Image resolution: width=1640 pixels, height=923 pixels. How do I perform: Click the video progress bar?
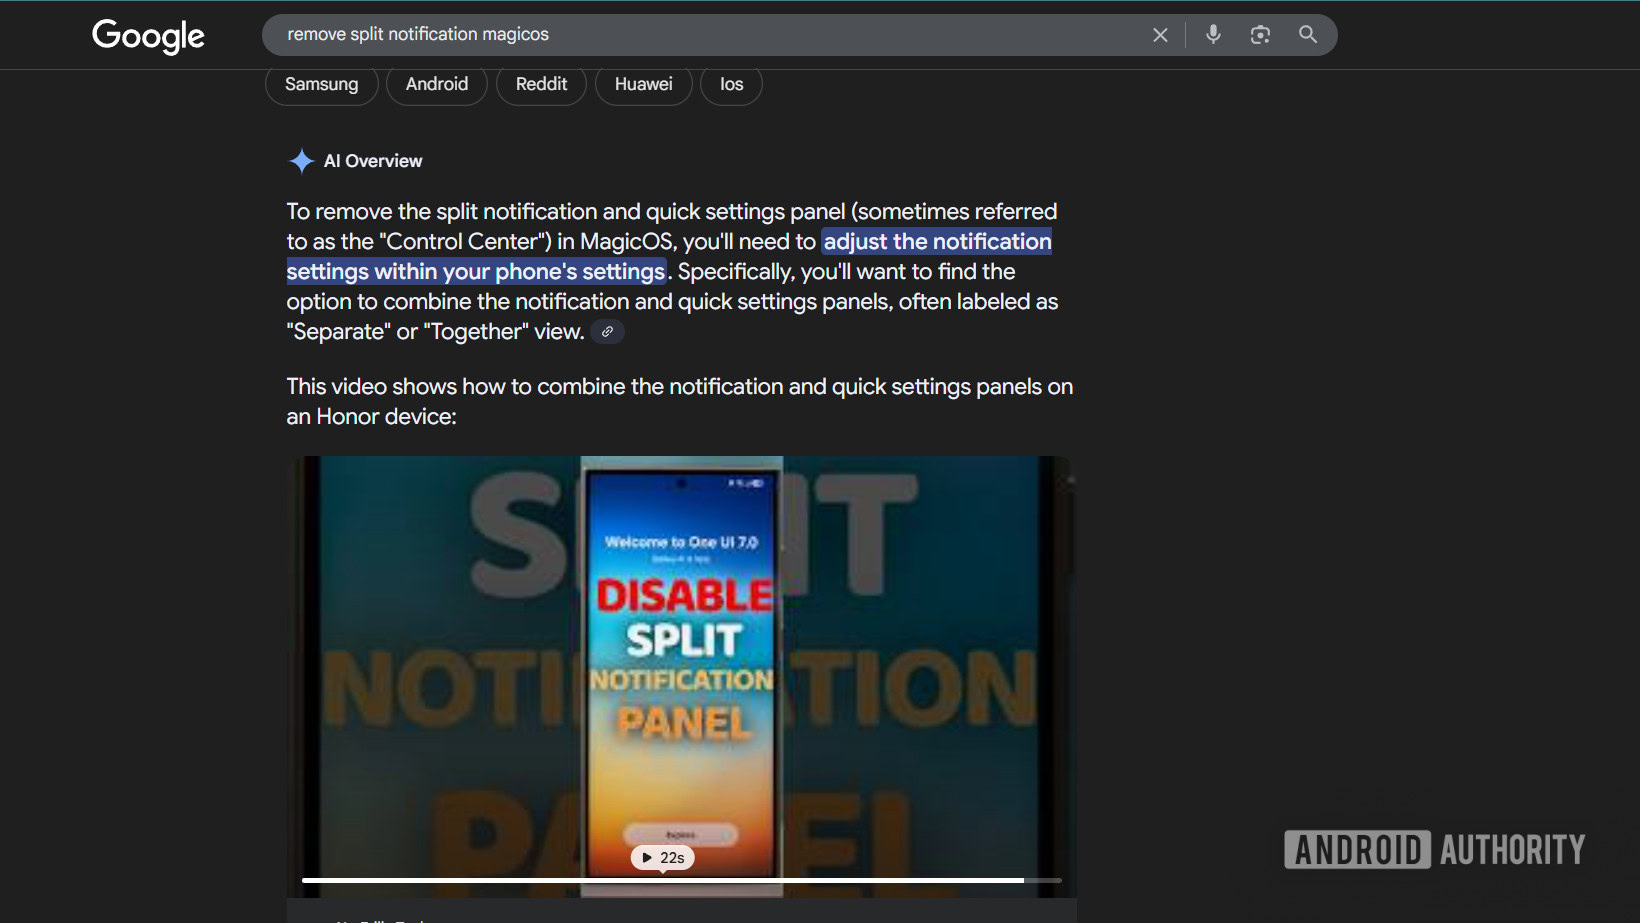pyautogui.click(x=680, y=880)
